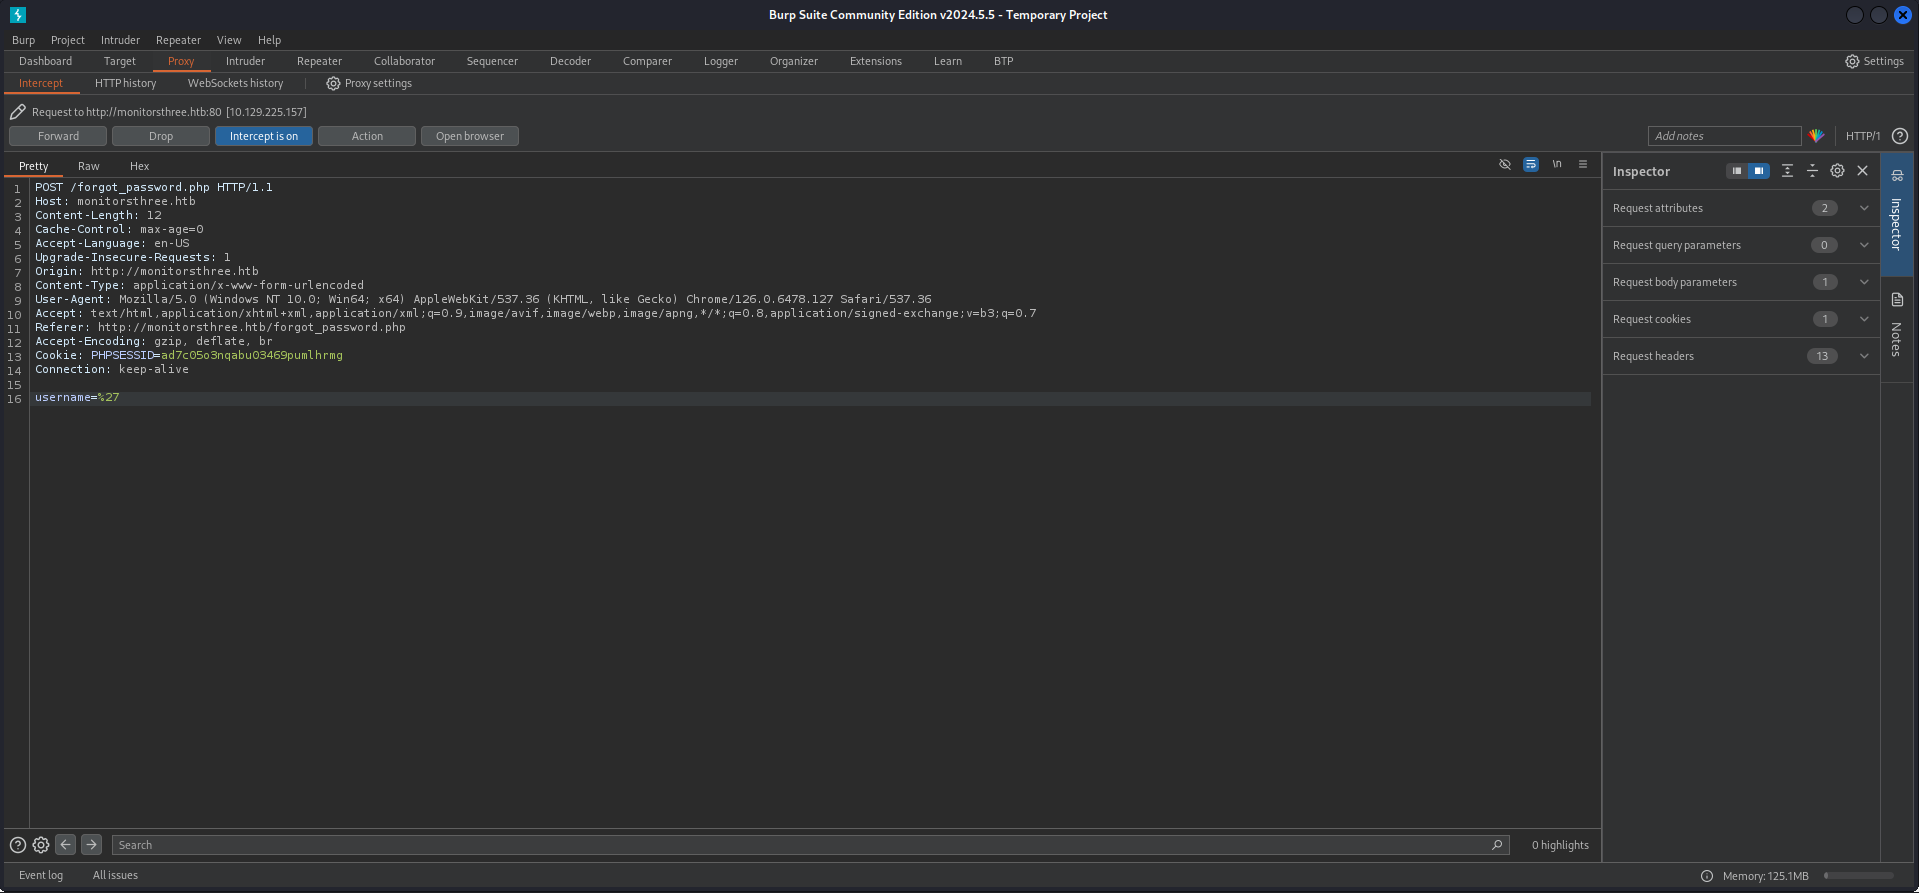Click the search settings gear icon
This screenshot has width=1919, height=893.
(x=41, y=845)
